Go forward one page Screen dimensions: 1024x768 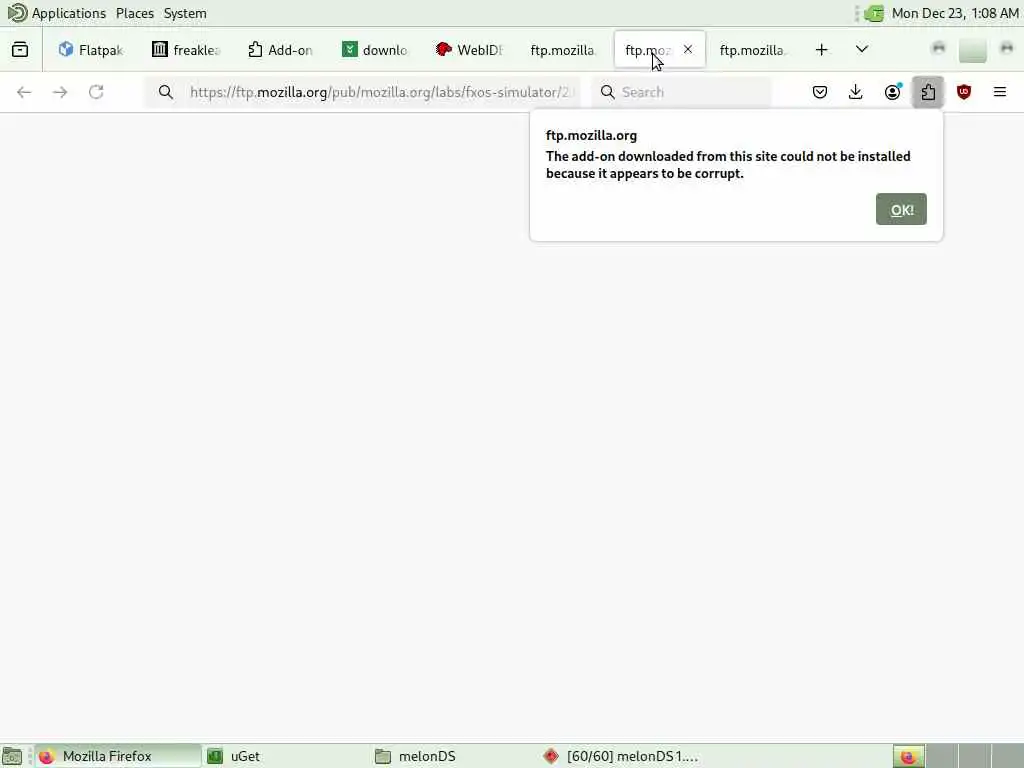pos(60,92)
